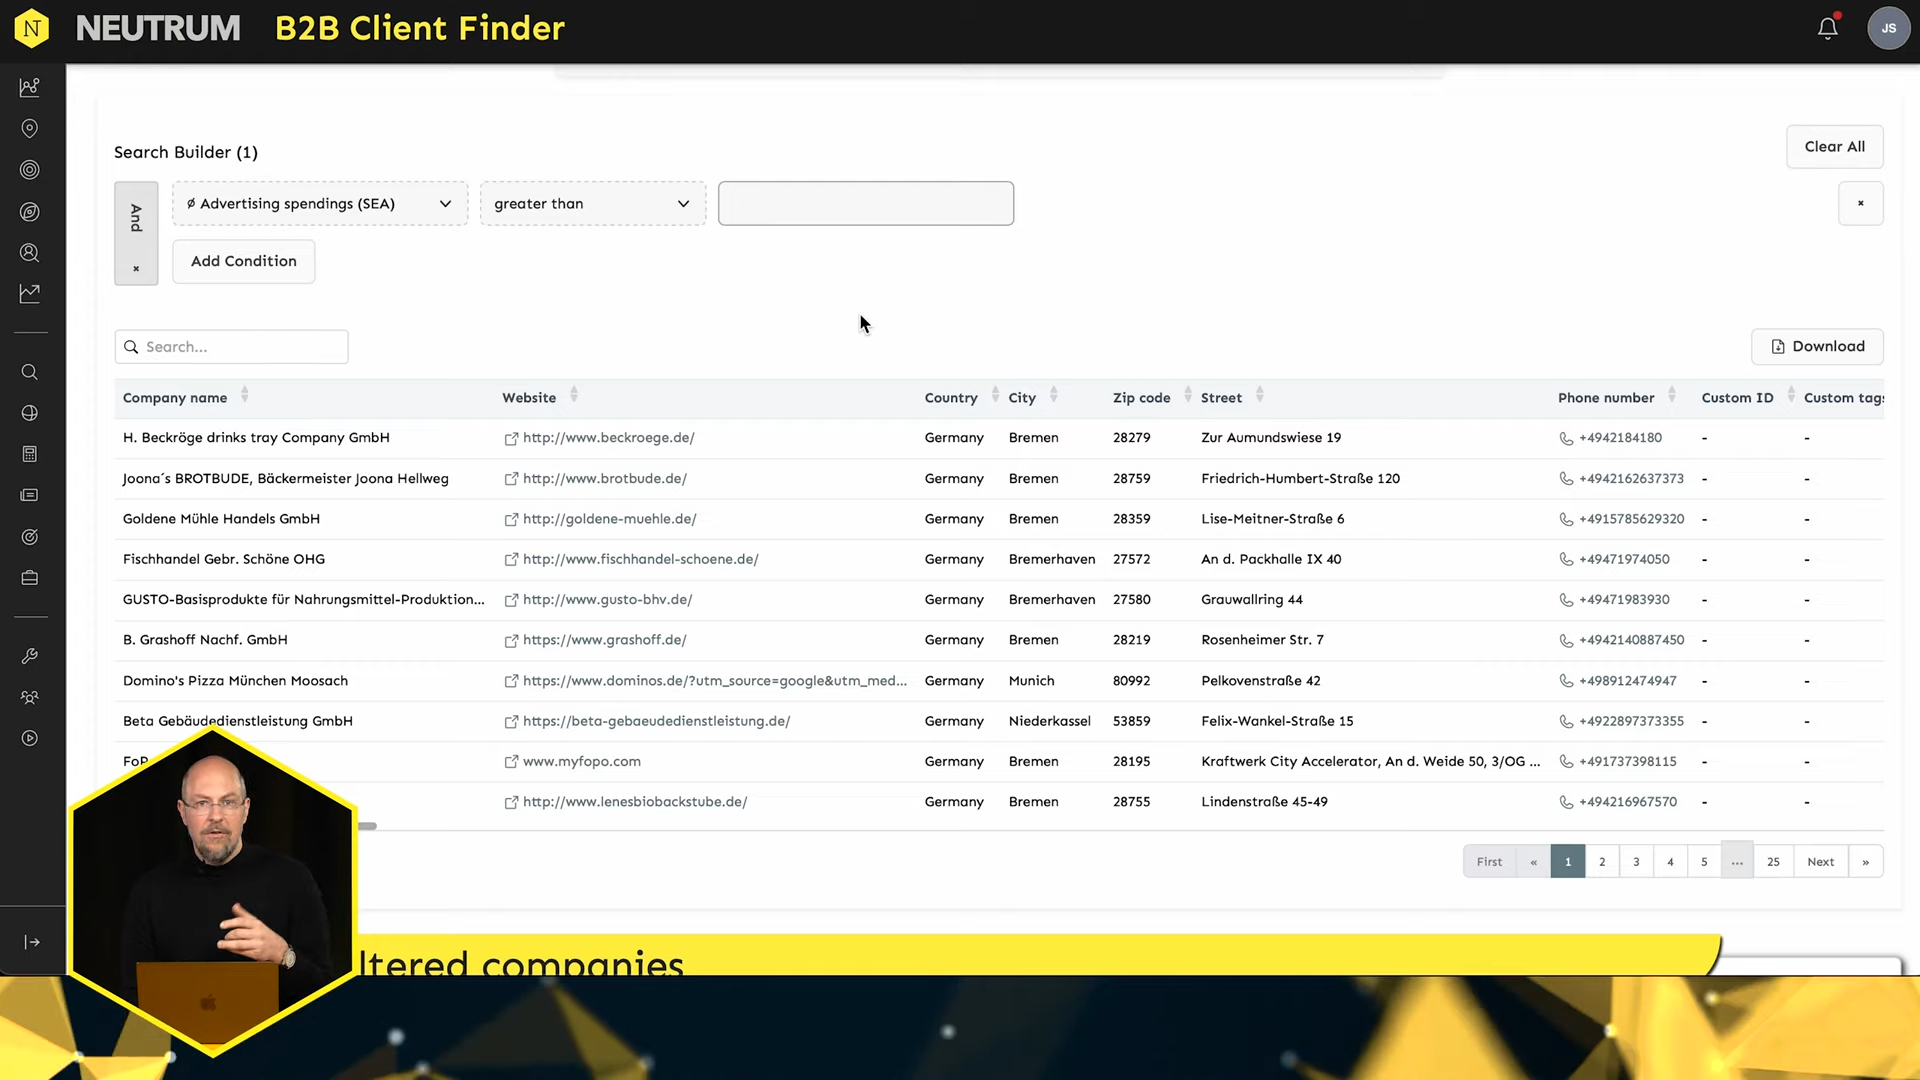Open the globe sidebar icon
This screenshot has width=1920, height=1080.
pyautogui.click(x=30, y=413)
